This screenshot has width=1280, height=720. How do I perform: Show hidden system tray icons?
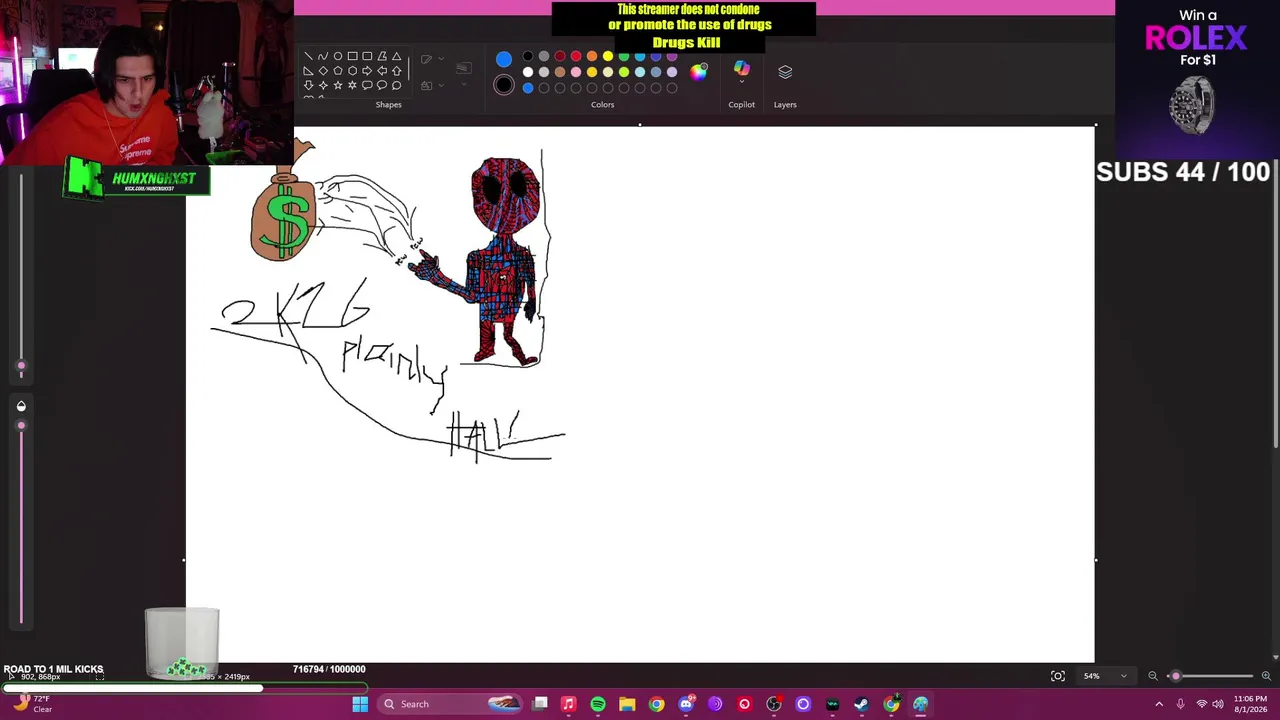click(x=1159, y=704)
